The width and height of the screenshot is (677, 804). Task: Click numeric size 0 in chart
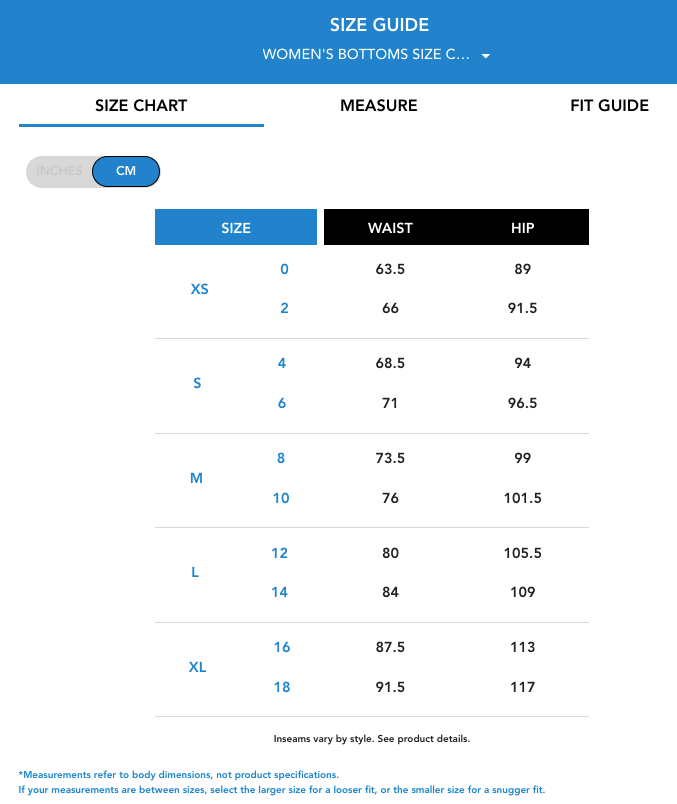(x=284, y=269)
